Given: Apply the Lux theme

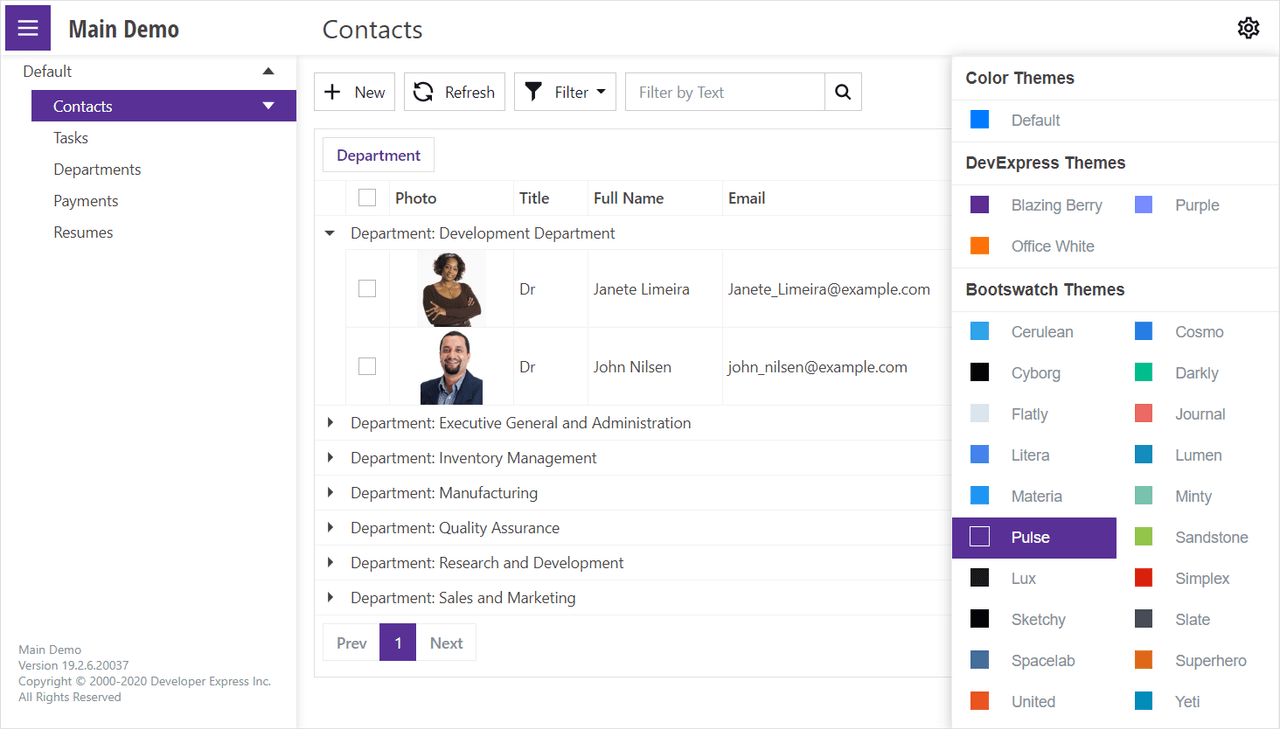Looking at the screenshot, I should 1034,578.
